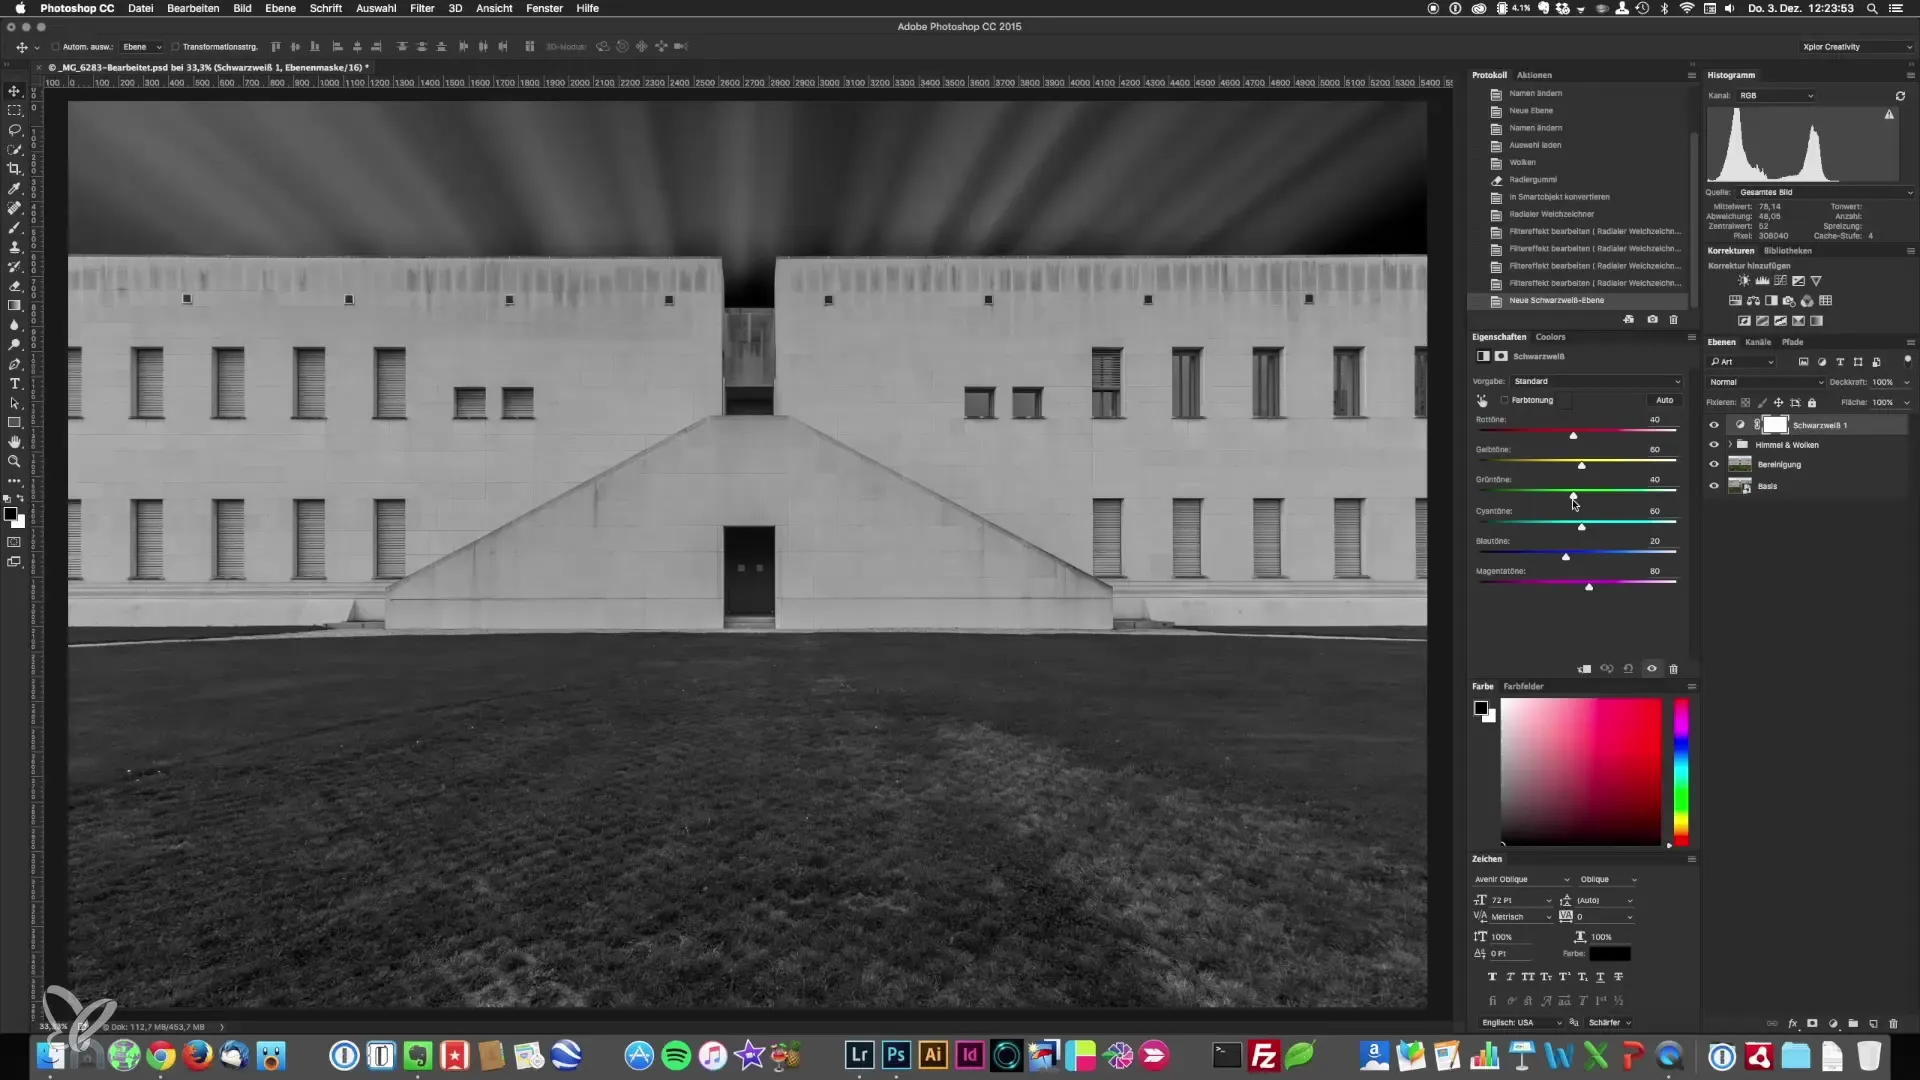Enable the Farbtonung checkbox
The image size is (1920, 1080).
tap(1504, 400)
